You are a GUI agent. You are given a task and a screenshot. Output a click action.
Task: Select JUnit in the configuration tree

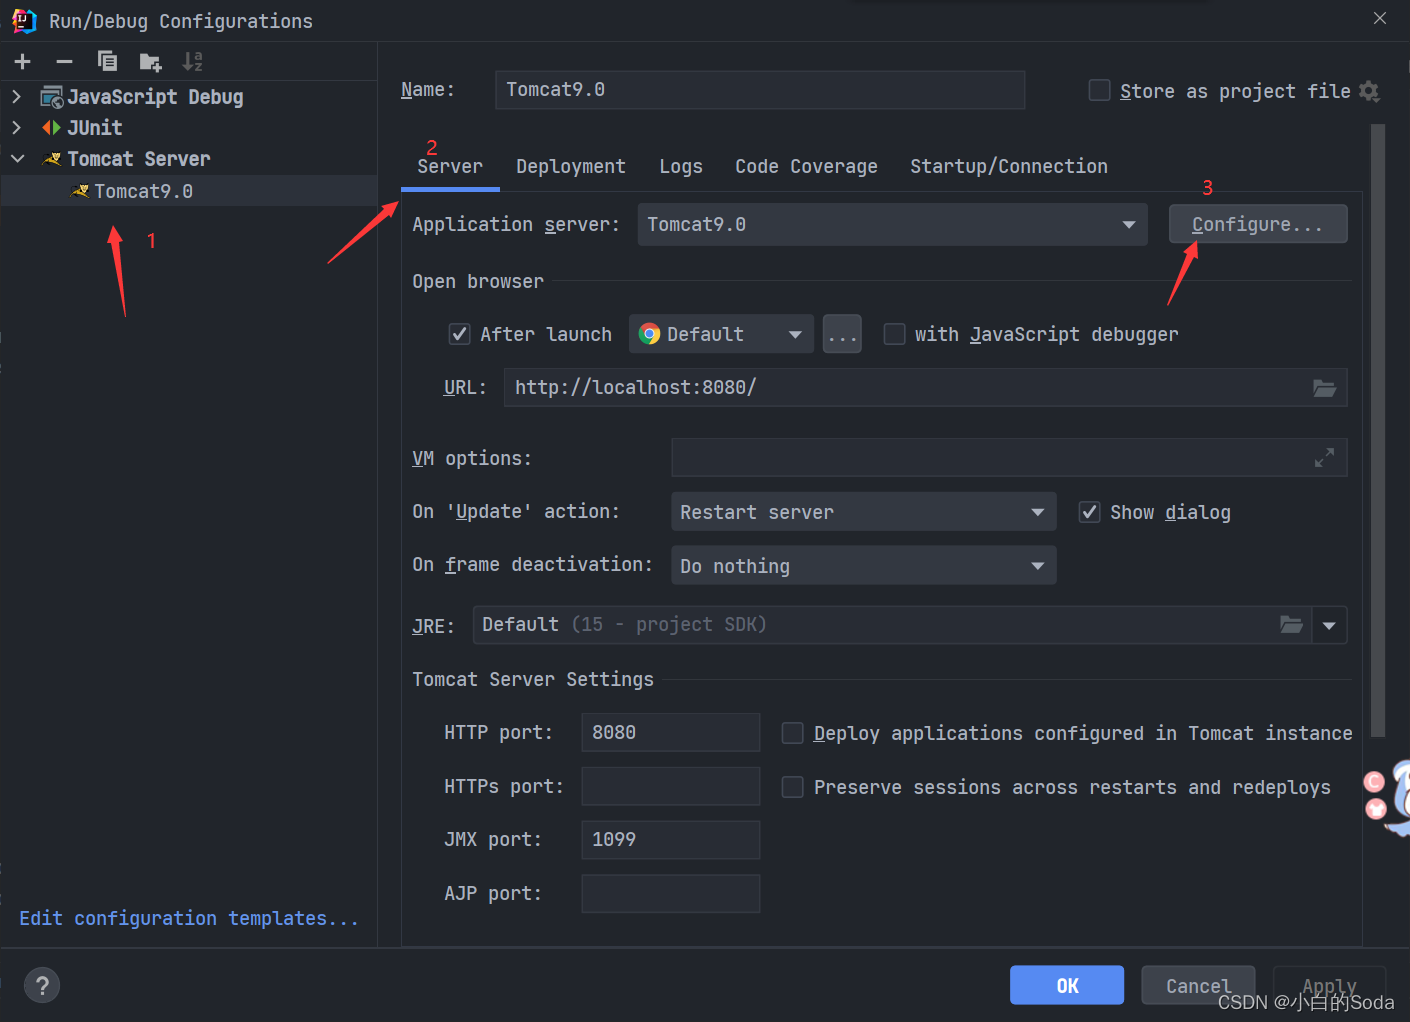click(x=95, y=128)
